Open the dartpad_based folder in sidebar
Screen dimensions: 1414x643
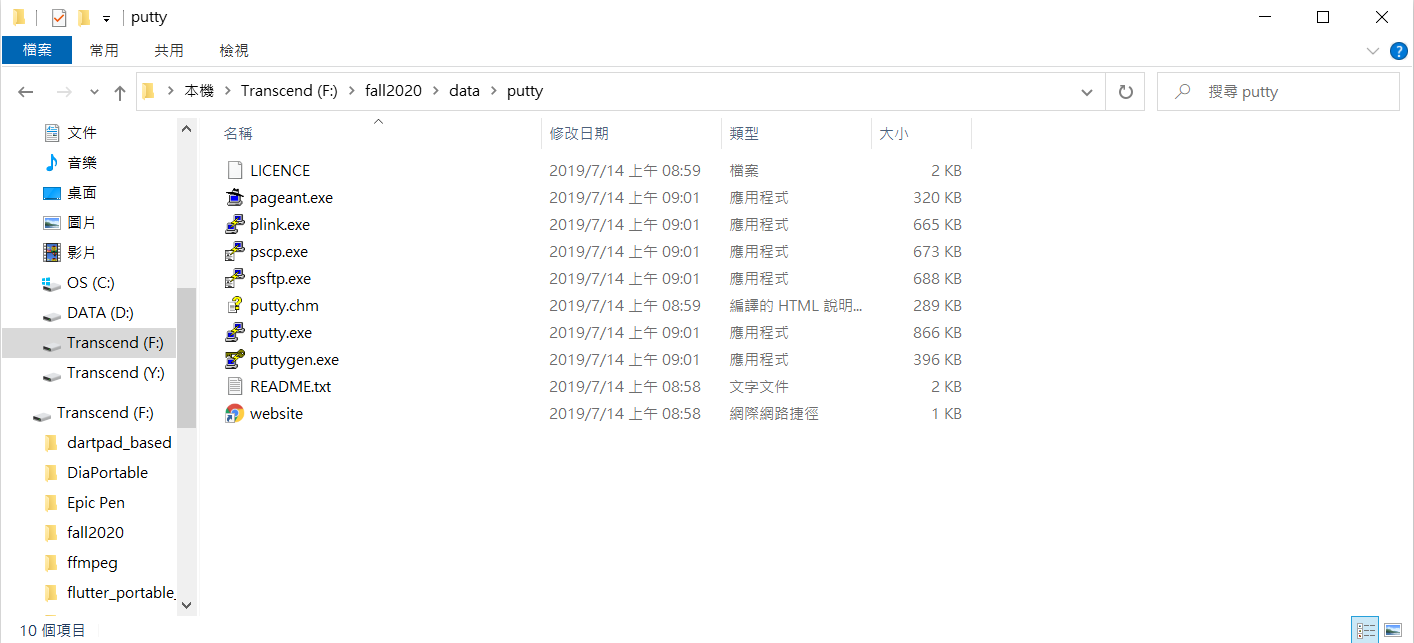(x=119, y=443)
